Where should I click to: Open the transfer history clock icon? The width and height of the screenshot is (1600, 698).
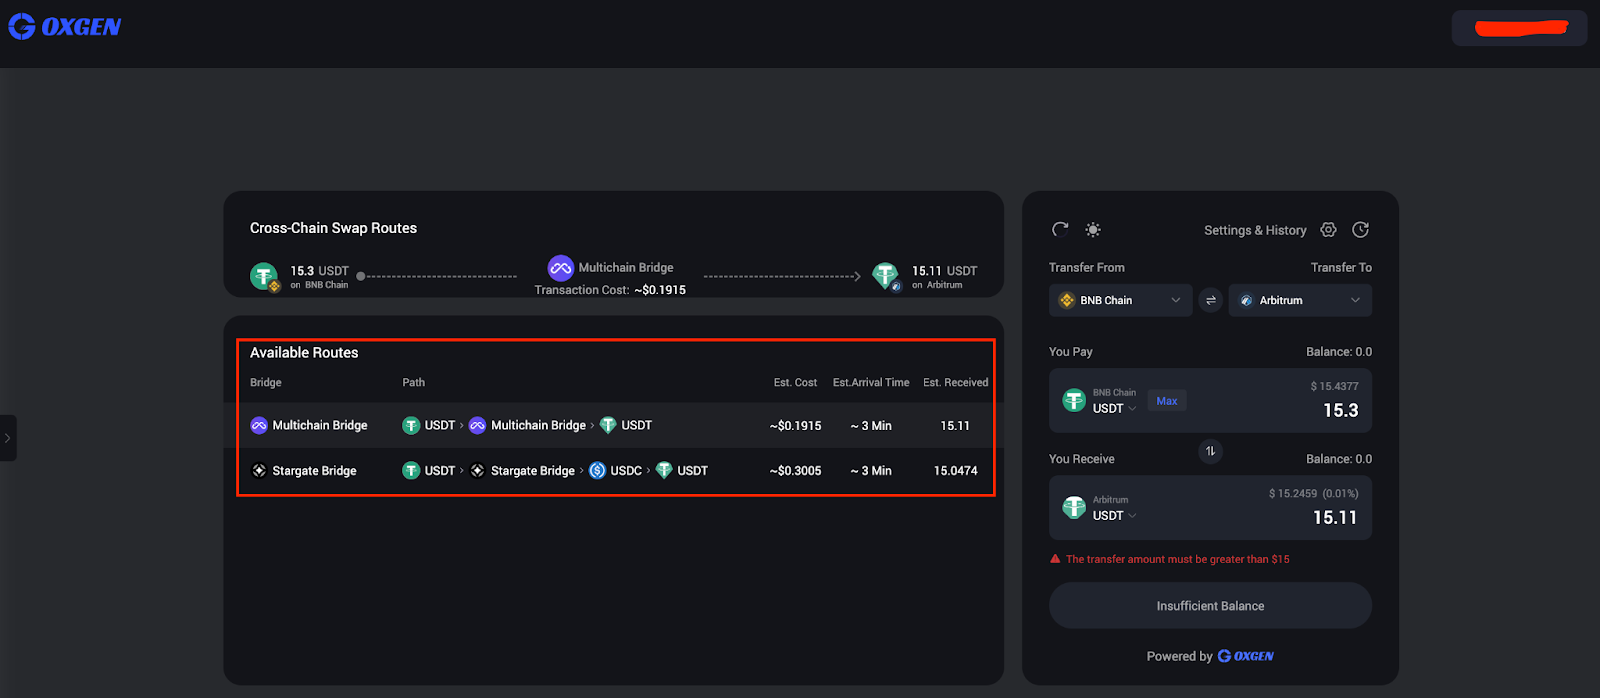[x=1360, y=230]
